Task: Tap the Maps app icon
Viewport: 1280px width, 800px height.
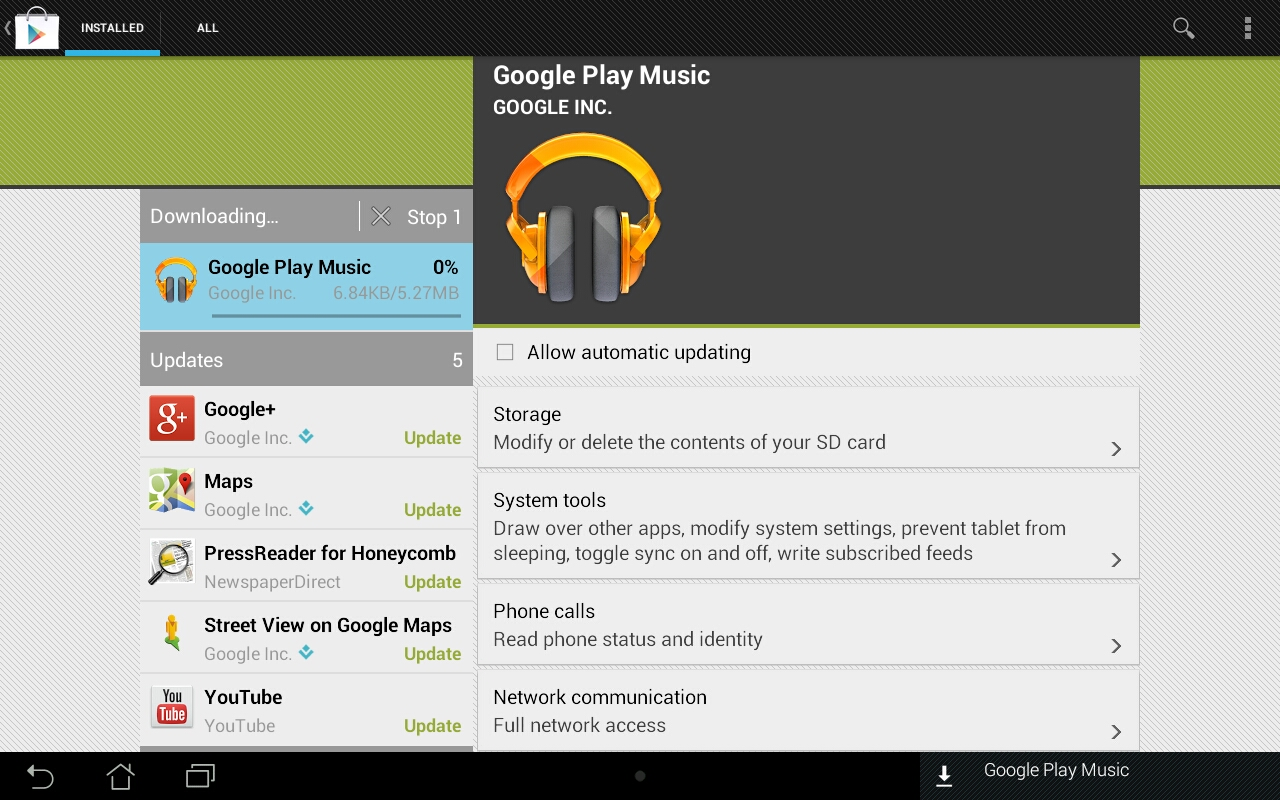Action: (x=172, y=490)
